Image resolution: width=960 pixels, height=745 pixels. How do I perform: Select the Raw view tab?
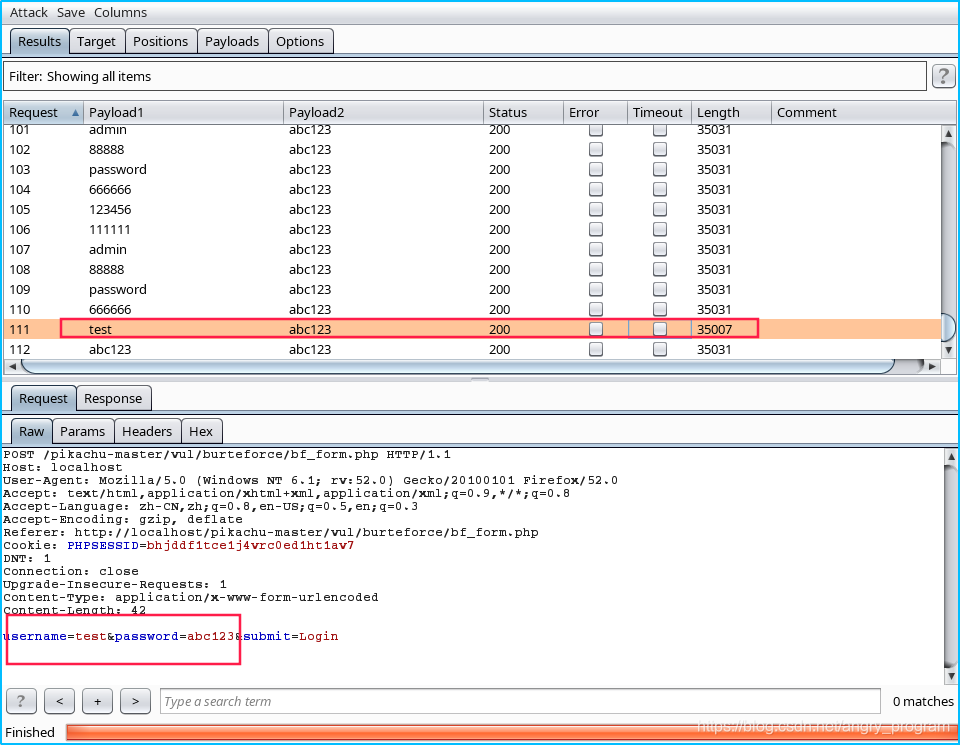(32, 432)
